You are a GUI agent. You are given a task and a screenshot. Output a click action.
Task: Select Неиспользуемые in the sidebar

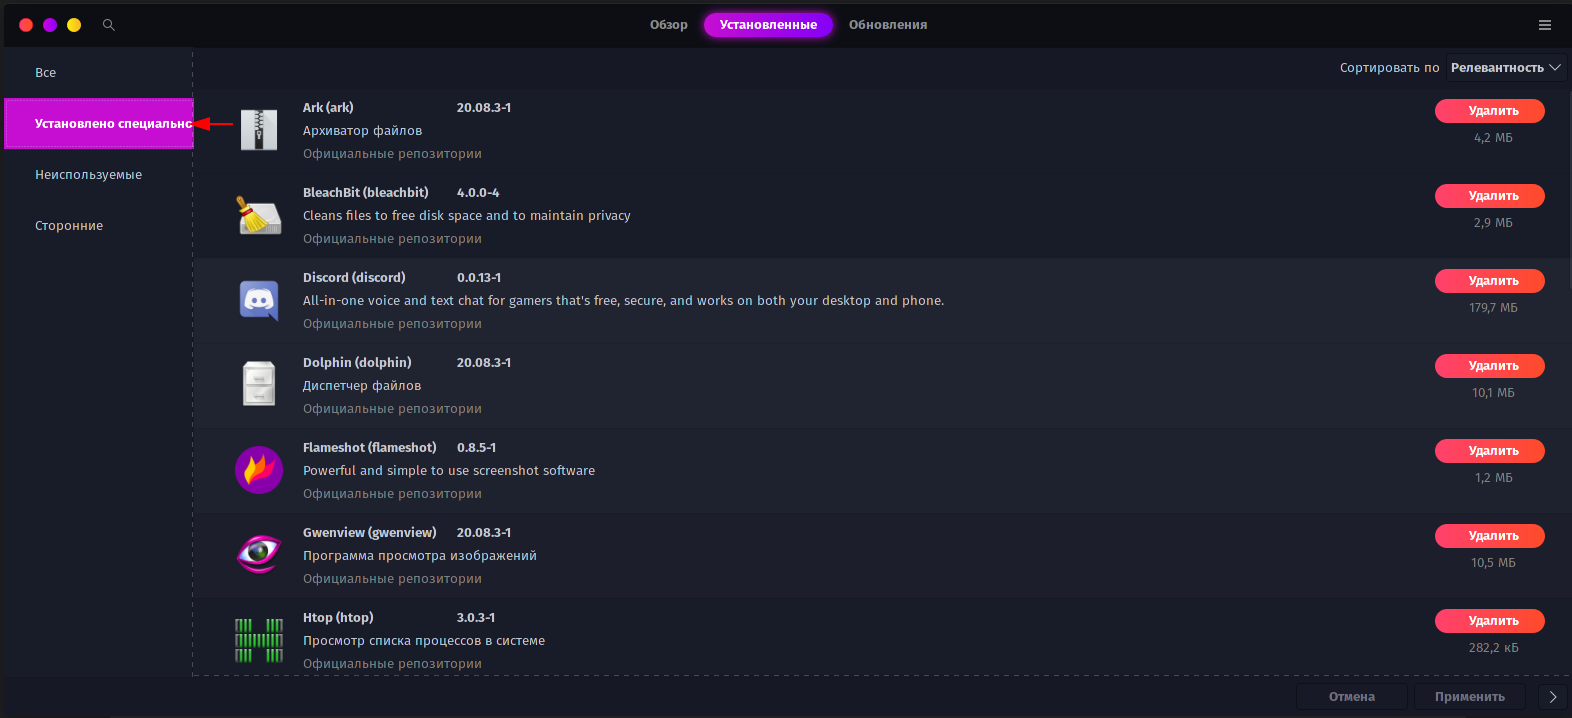(98, 175)
